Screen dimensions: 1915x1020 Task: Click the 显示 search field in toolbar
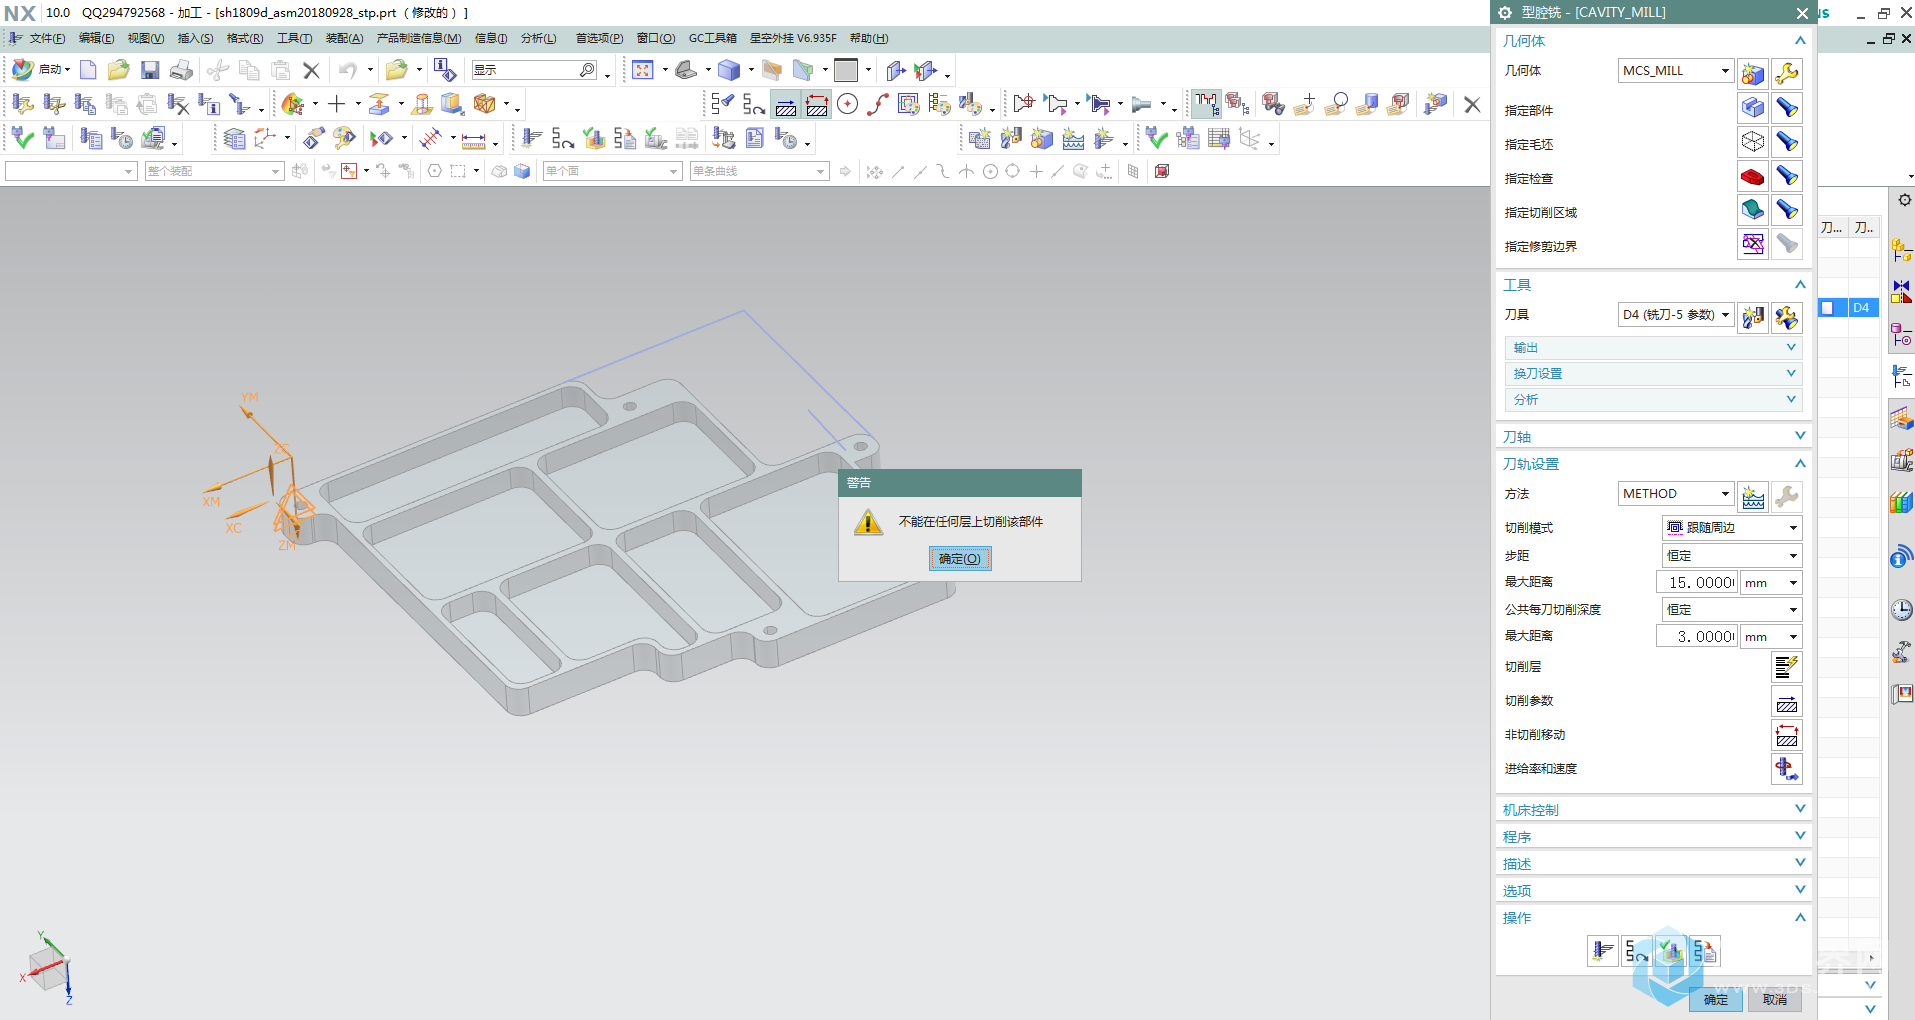pyautogui.click(x=534, y=70)
